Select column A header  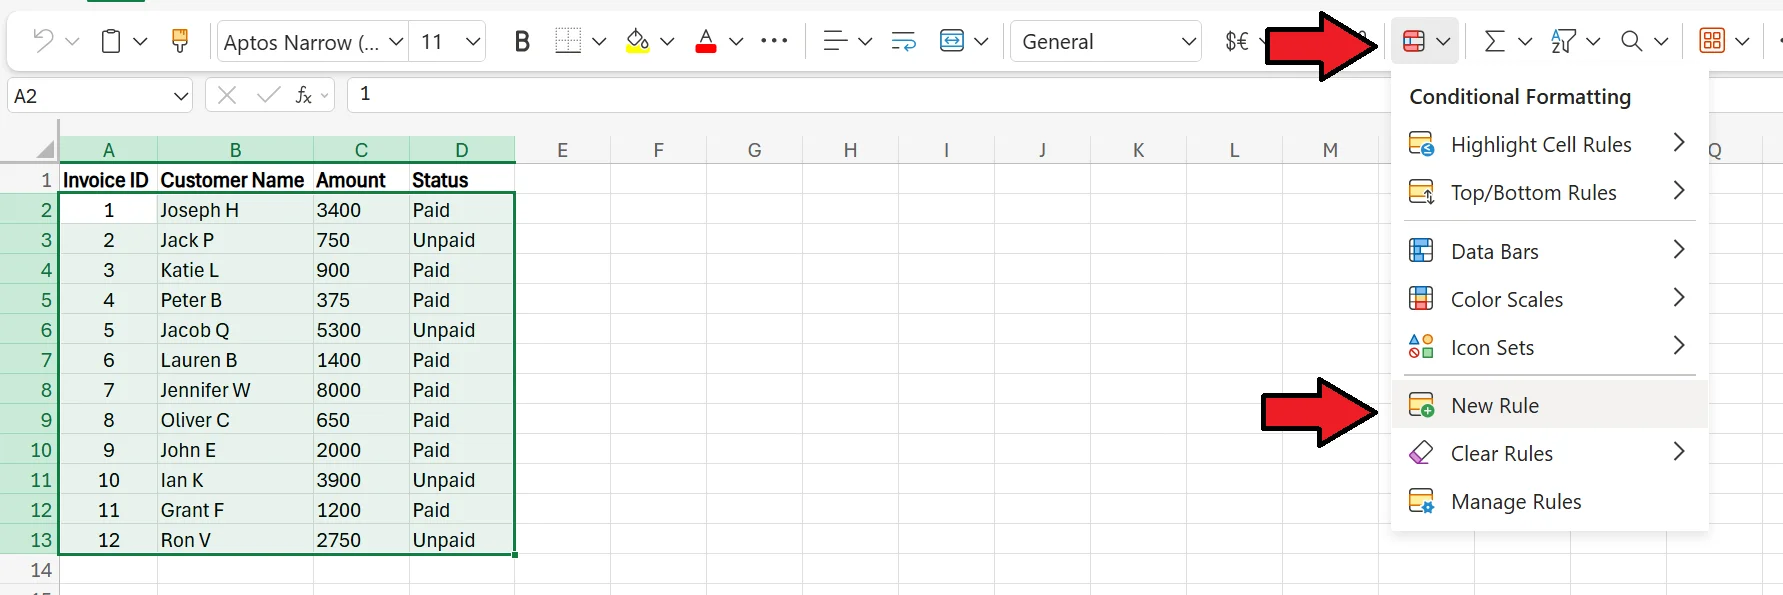click(x=108, y=150)
